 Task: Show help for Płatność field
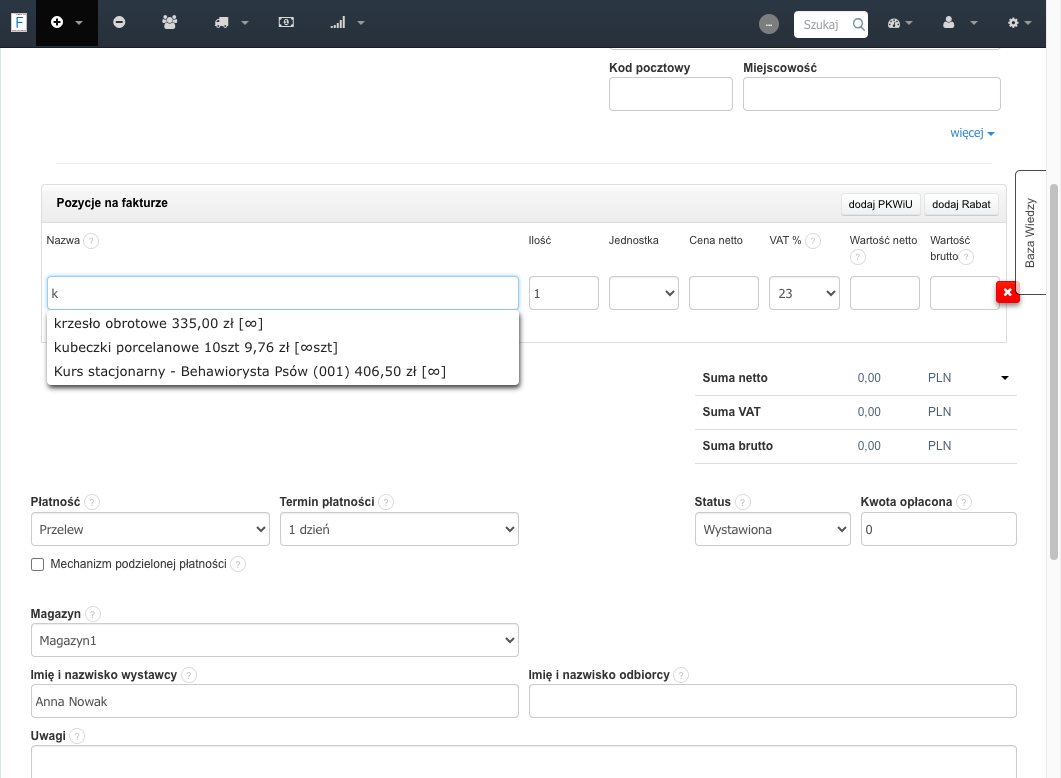[92, 502]
